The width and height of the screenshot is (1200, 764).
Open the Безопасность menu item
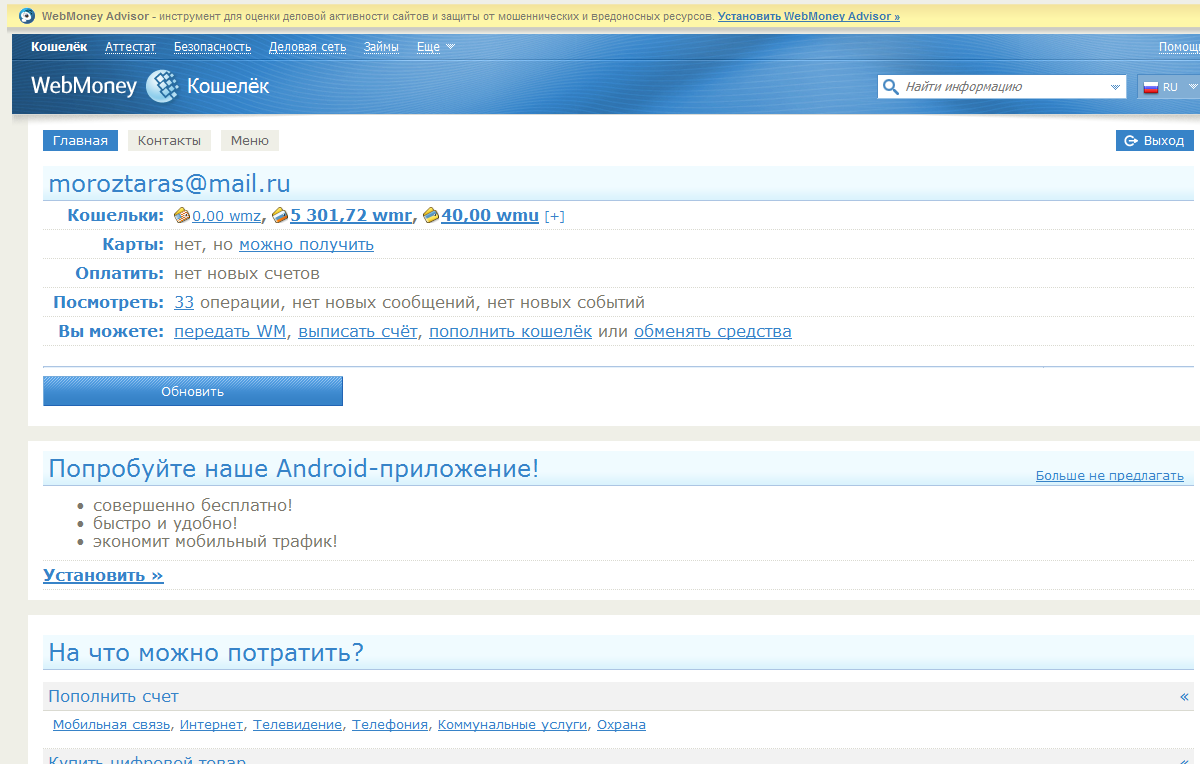[212, 47]
